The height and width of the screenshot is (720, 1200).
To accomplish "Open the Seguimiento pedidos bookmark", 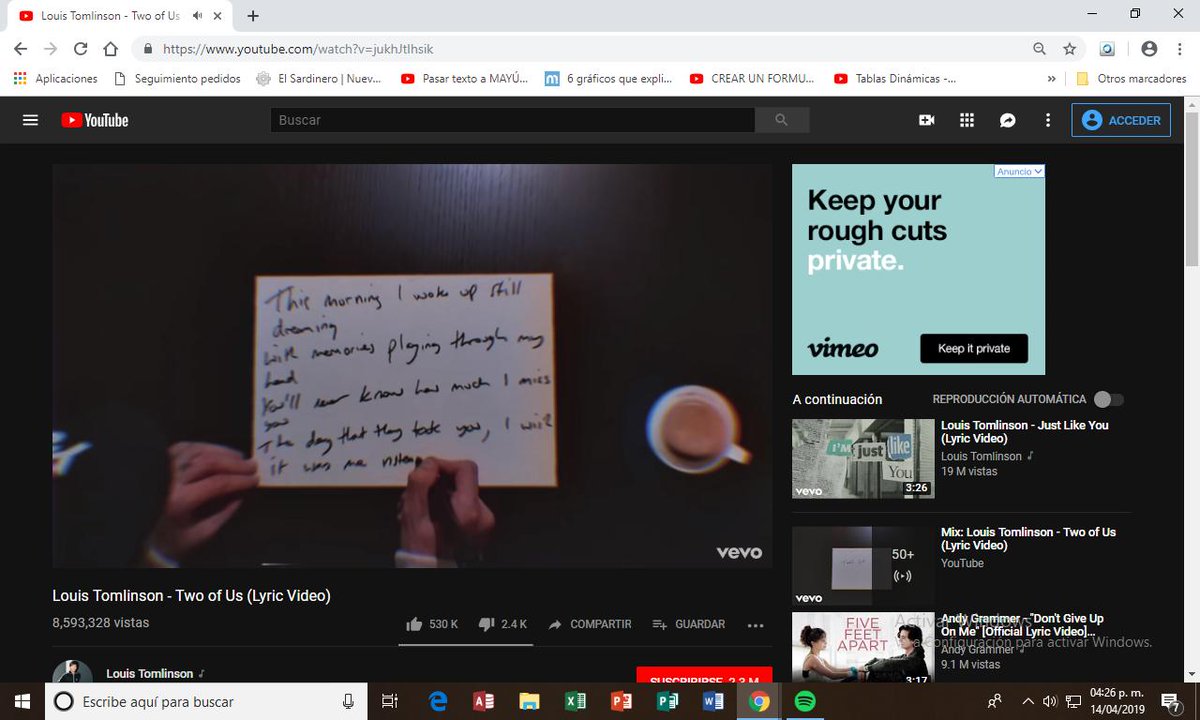I will (178, 78).
